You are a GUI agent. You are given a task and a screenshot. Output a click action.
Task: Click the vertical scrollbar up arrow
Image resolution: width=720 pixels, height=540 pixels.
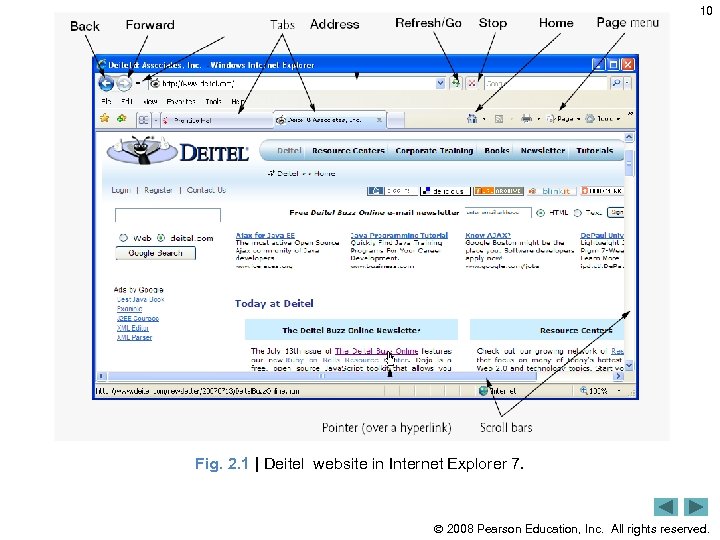(629, 137)
